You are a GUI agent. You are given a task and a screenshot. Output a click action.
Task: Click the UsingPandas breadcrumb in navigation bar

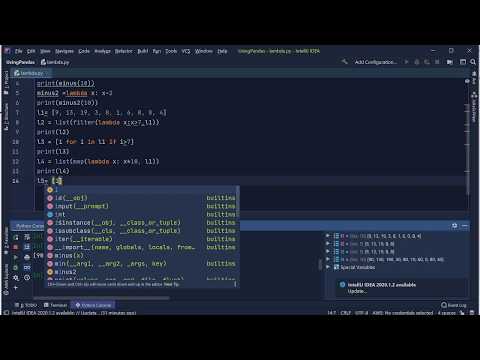[20, 62]
